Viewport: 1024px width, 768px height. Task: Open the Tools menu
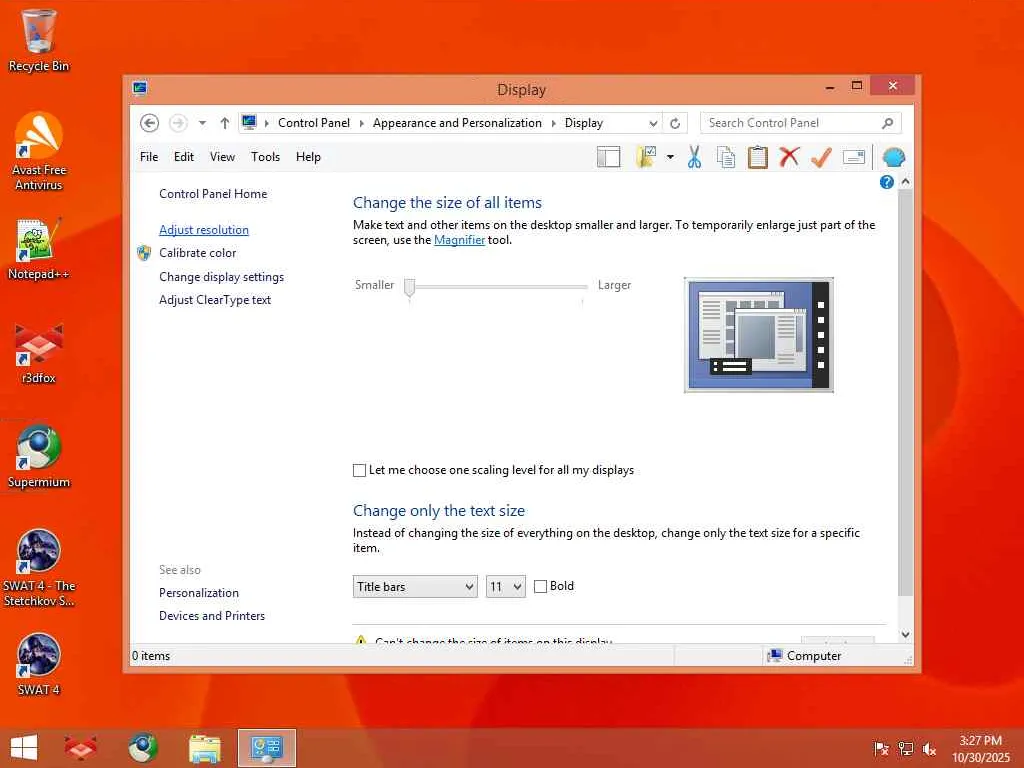pyautogui.click(x=265, y=157)
